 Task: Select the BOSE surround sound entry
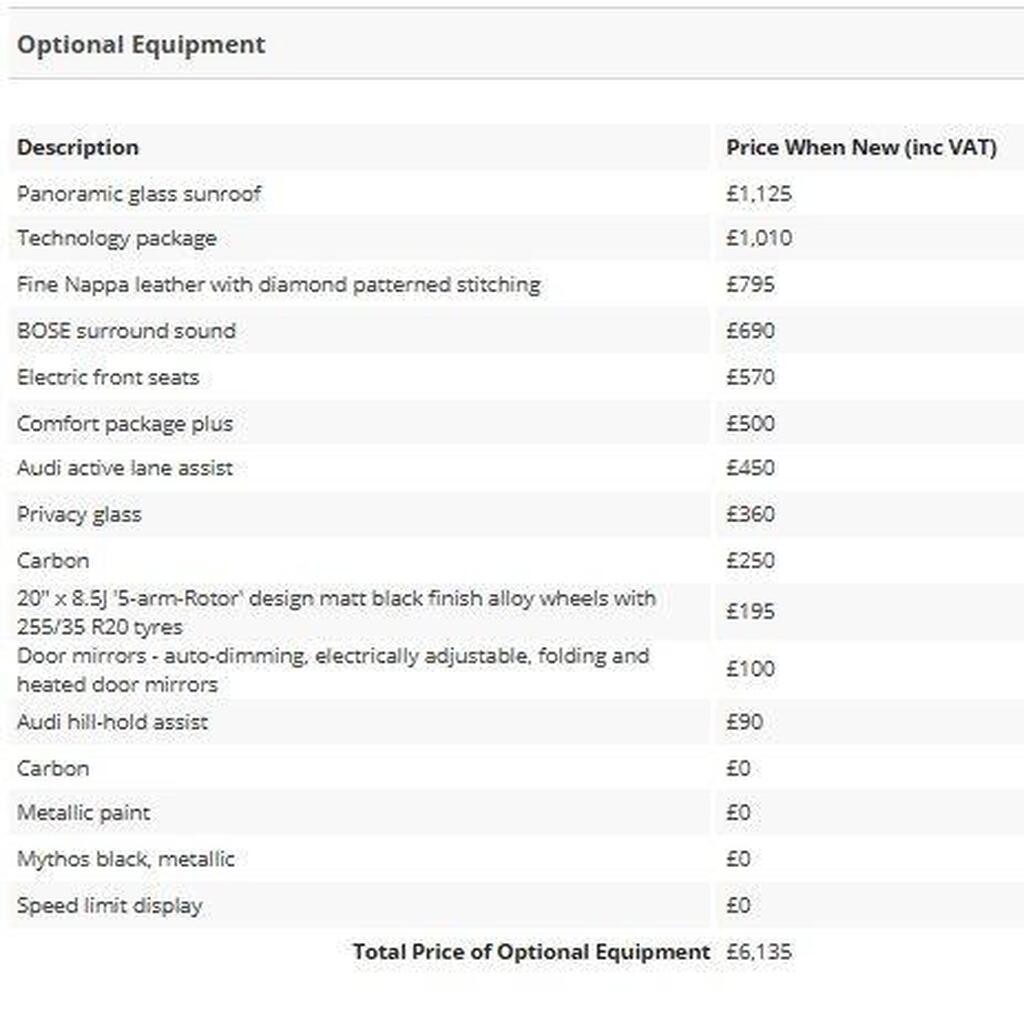click(x=126, y=330)
